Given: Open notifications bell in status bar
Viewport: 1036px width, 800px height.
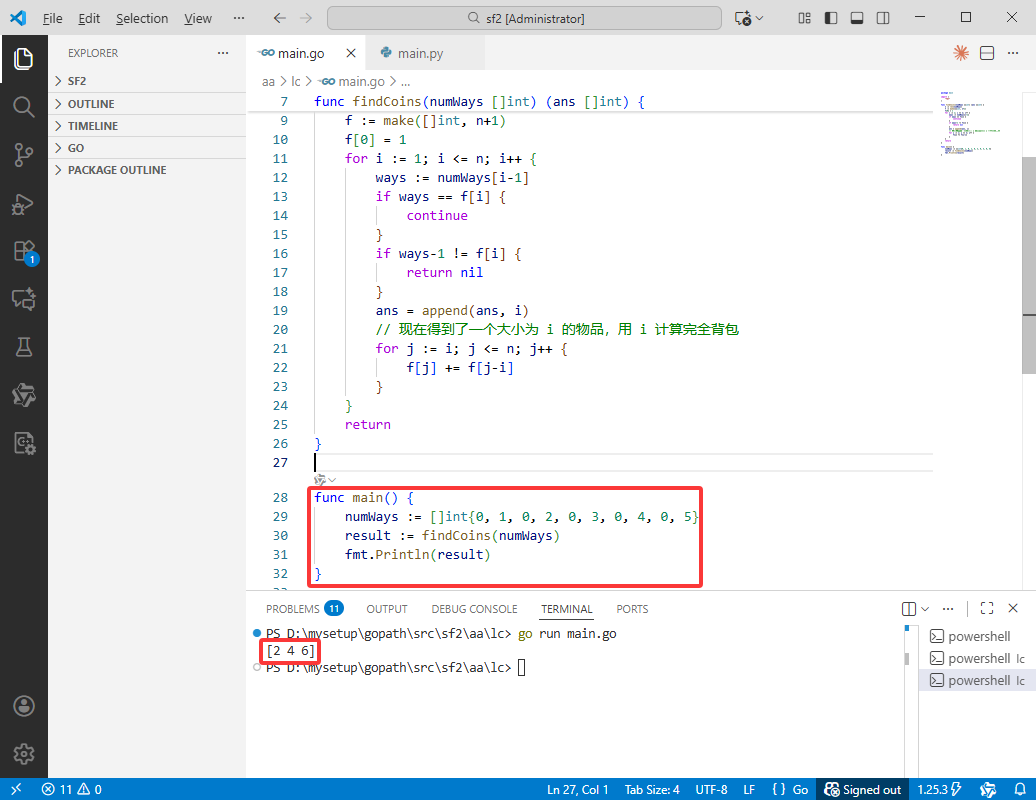Looking at the screenshot, I should point(1020,789).
